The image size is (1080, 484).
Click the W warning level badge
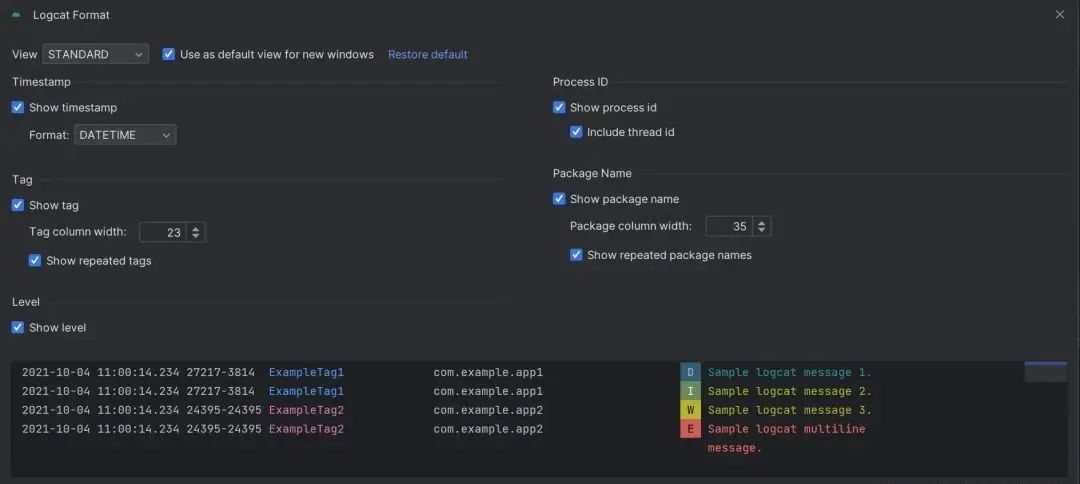[x=690, y=410]
